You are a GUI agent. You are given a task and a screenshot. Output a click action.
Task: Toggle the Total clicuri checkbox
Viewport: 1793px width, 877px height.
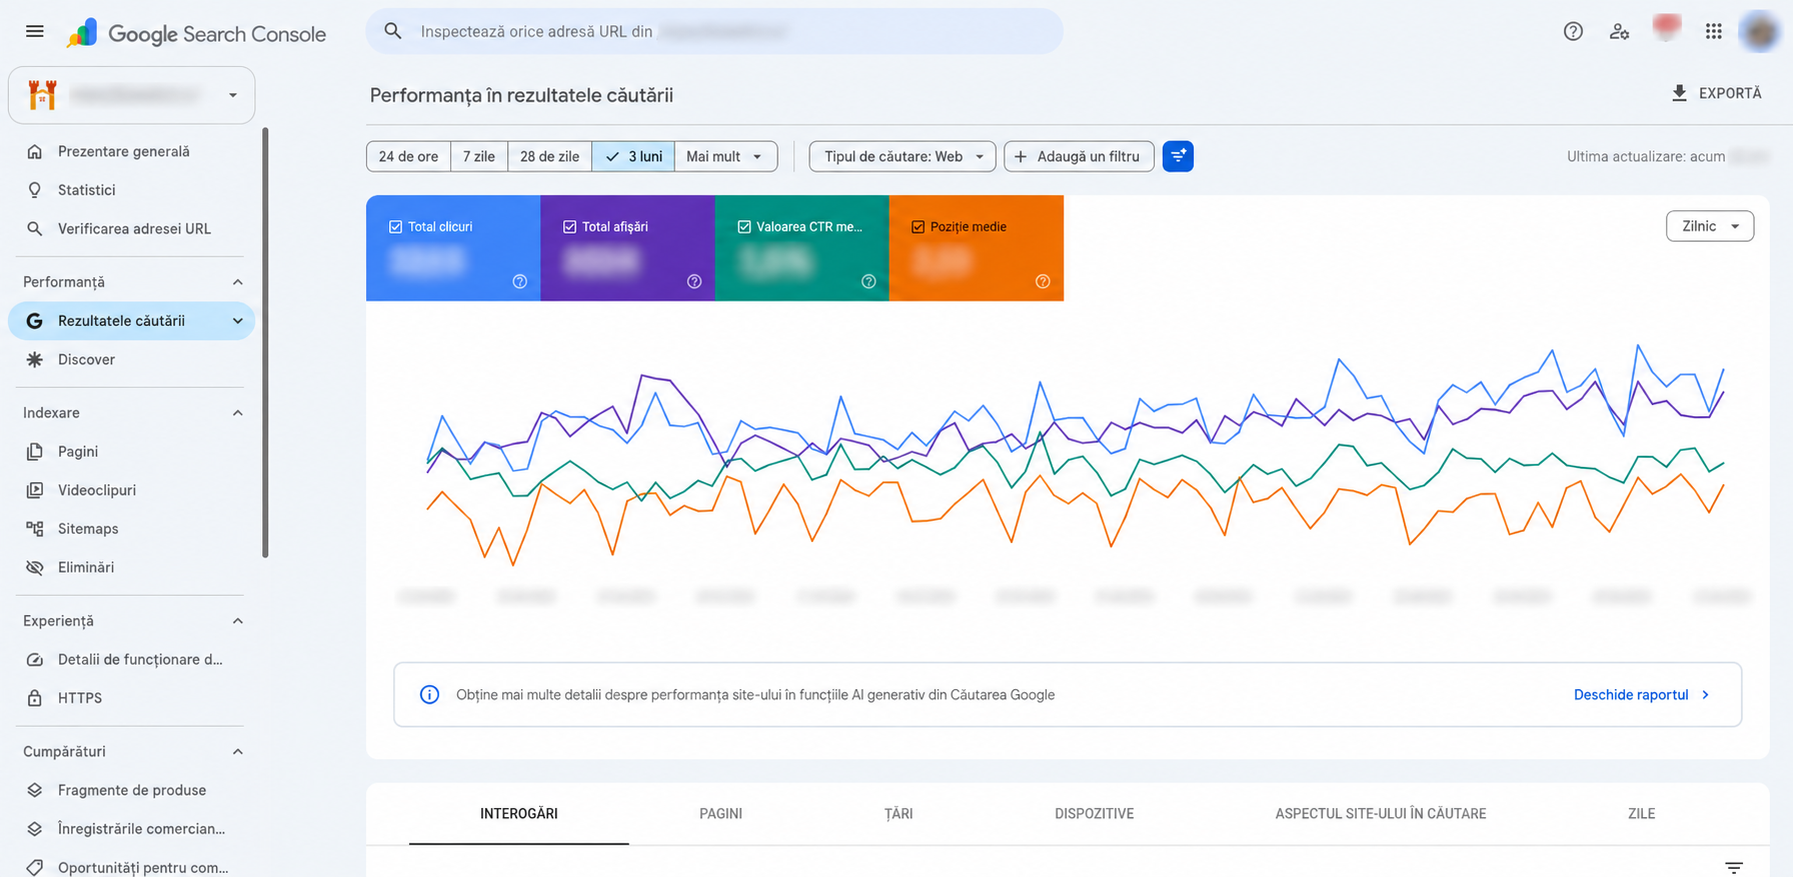395,227
